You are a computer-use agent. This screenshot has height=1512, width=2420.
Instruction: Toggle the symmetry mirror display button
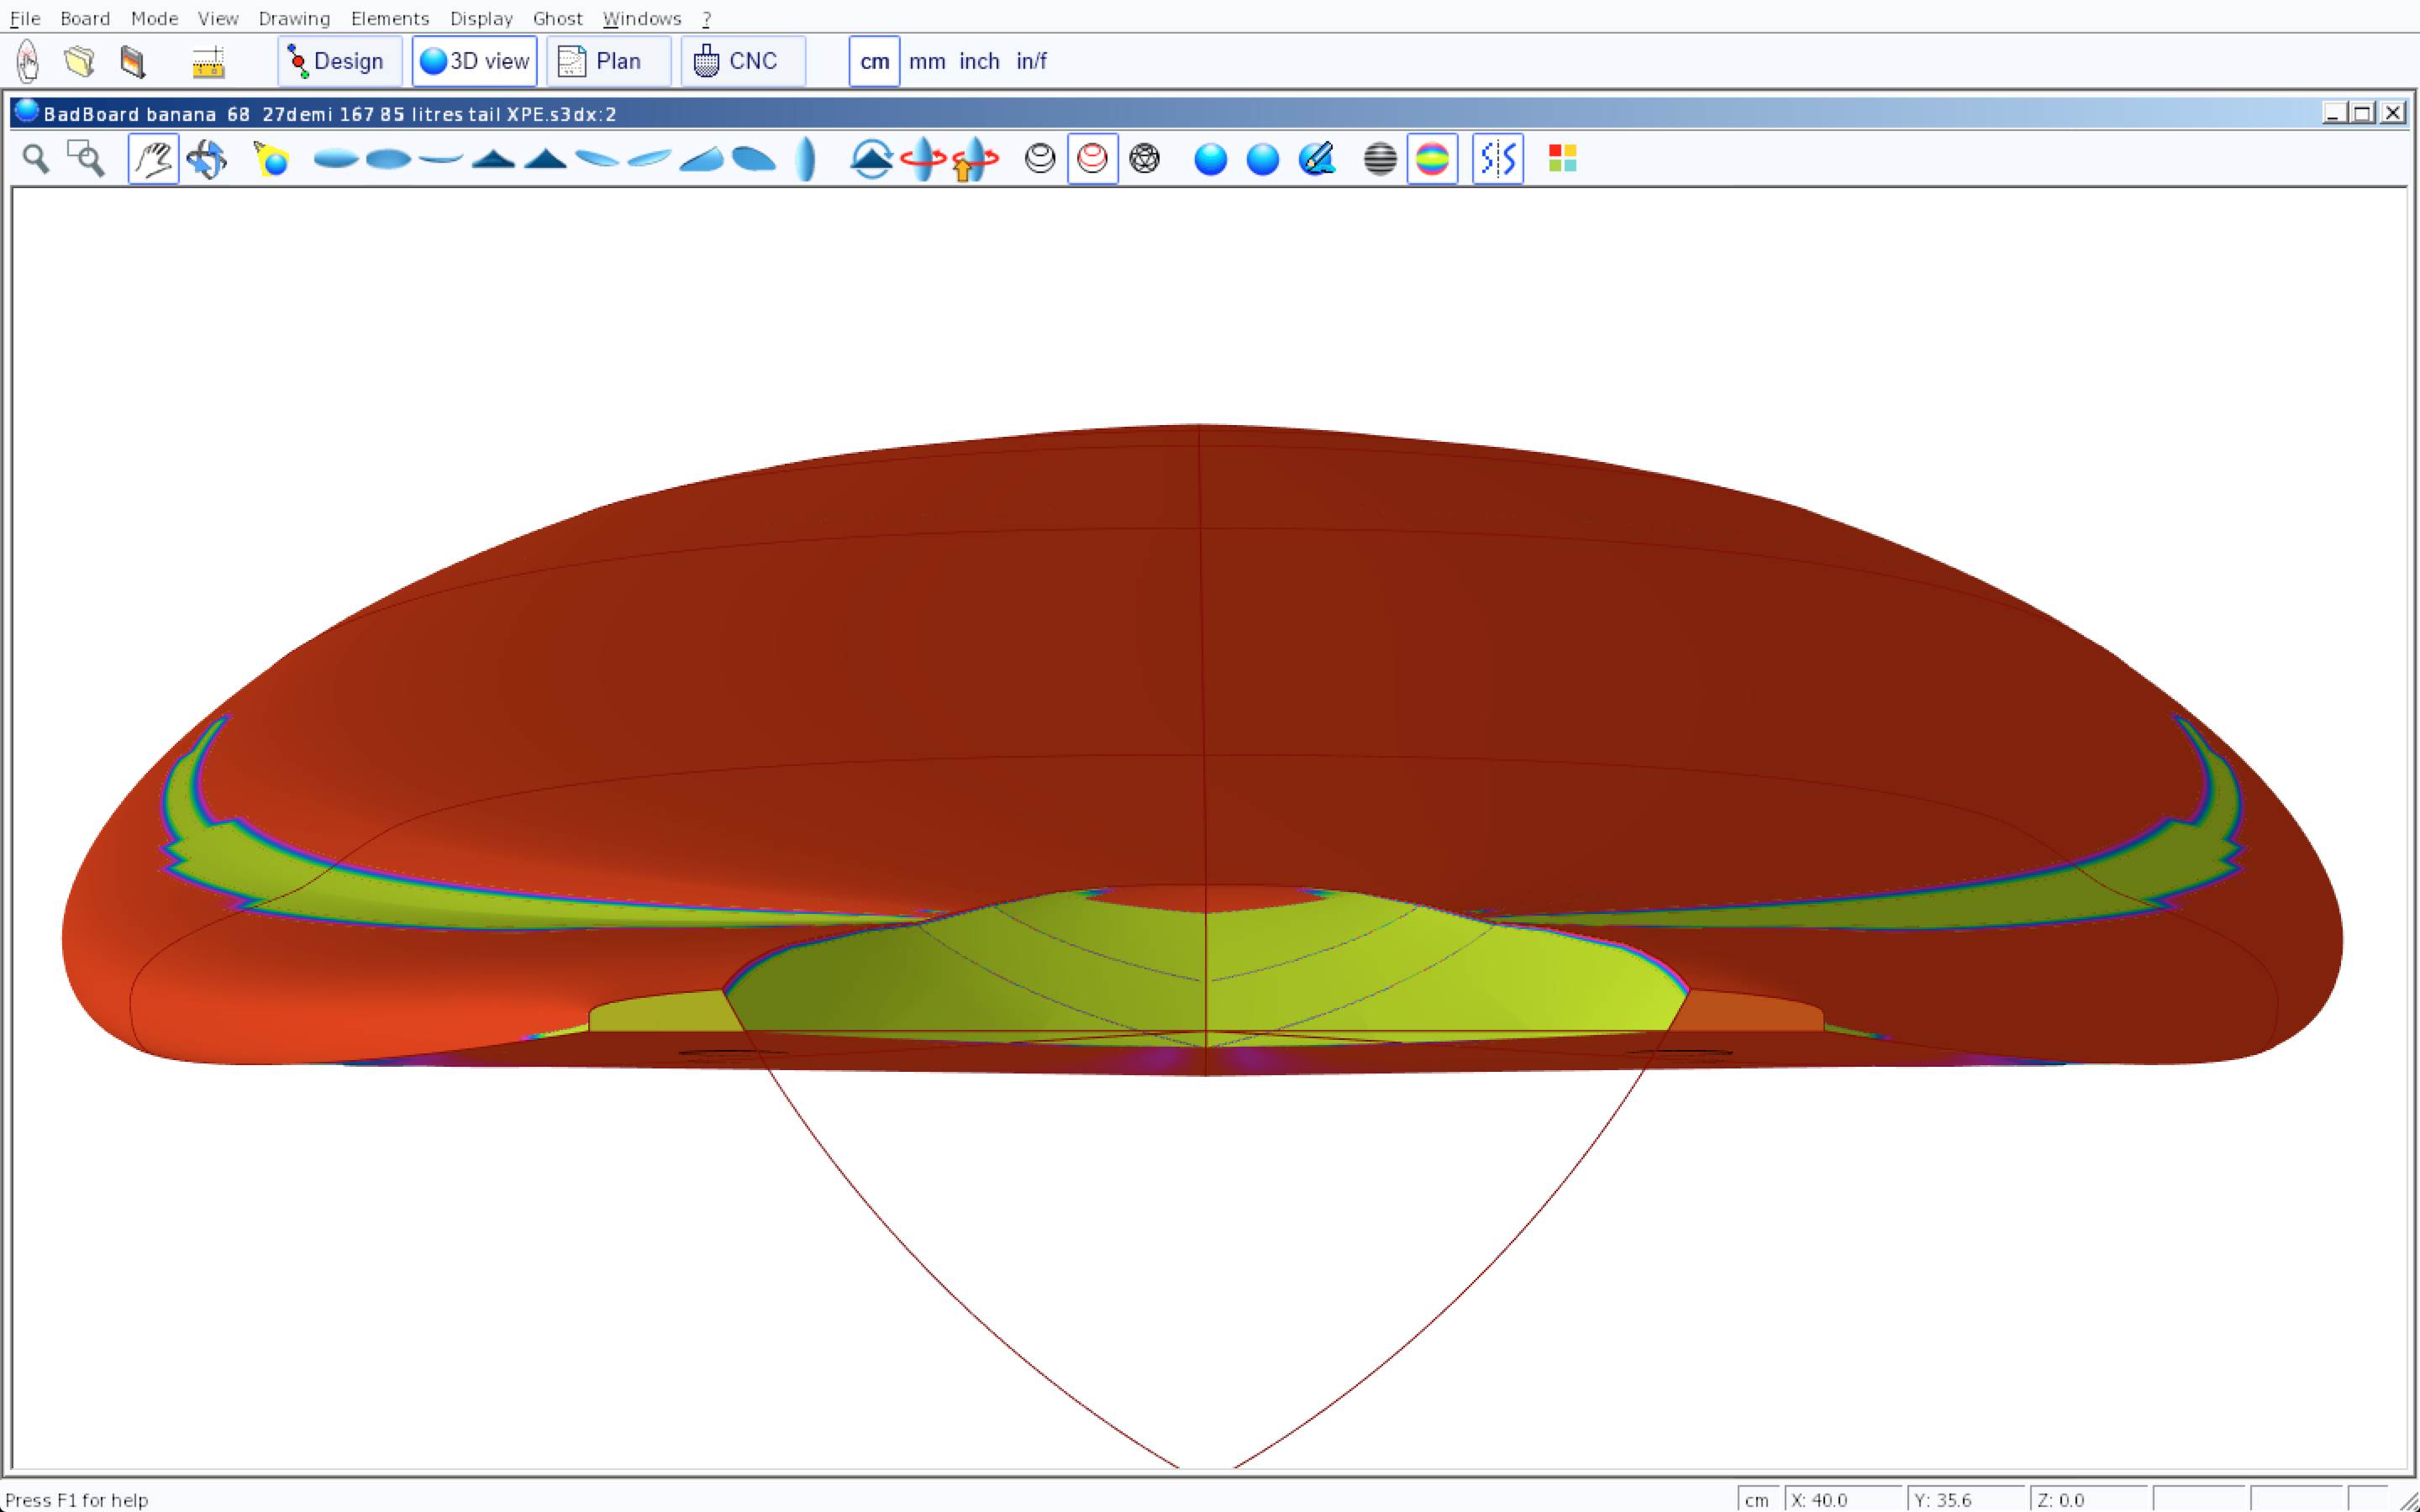tap(1497, 159)
